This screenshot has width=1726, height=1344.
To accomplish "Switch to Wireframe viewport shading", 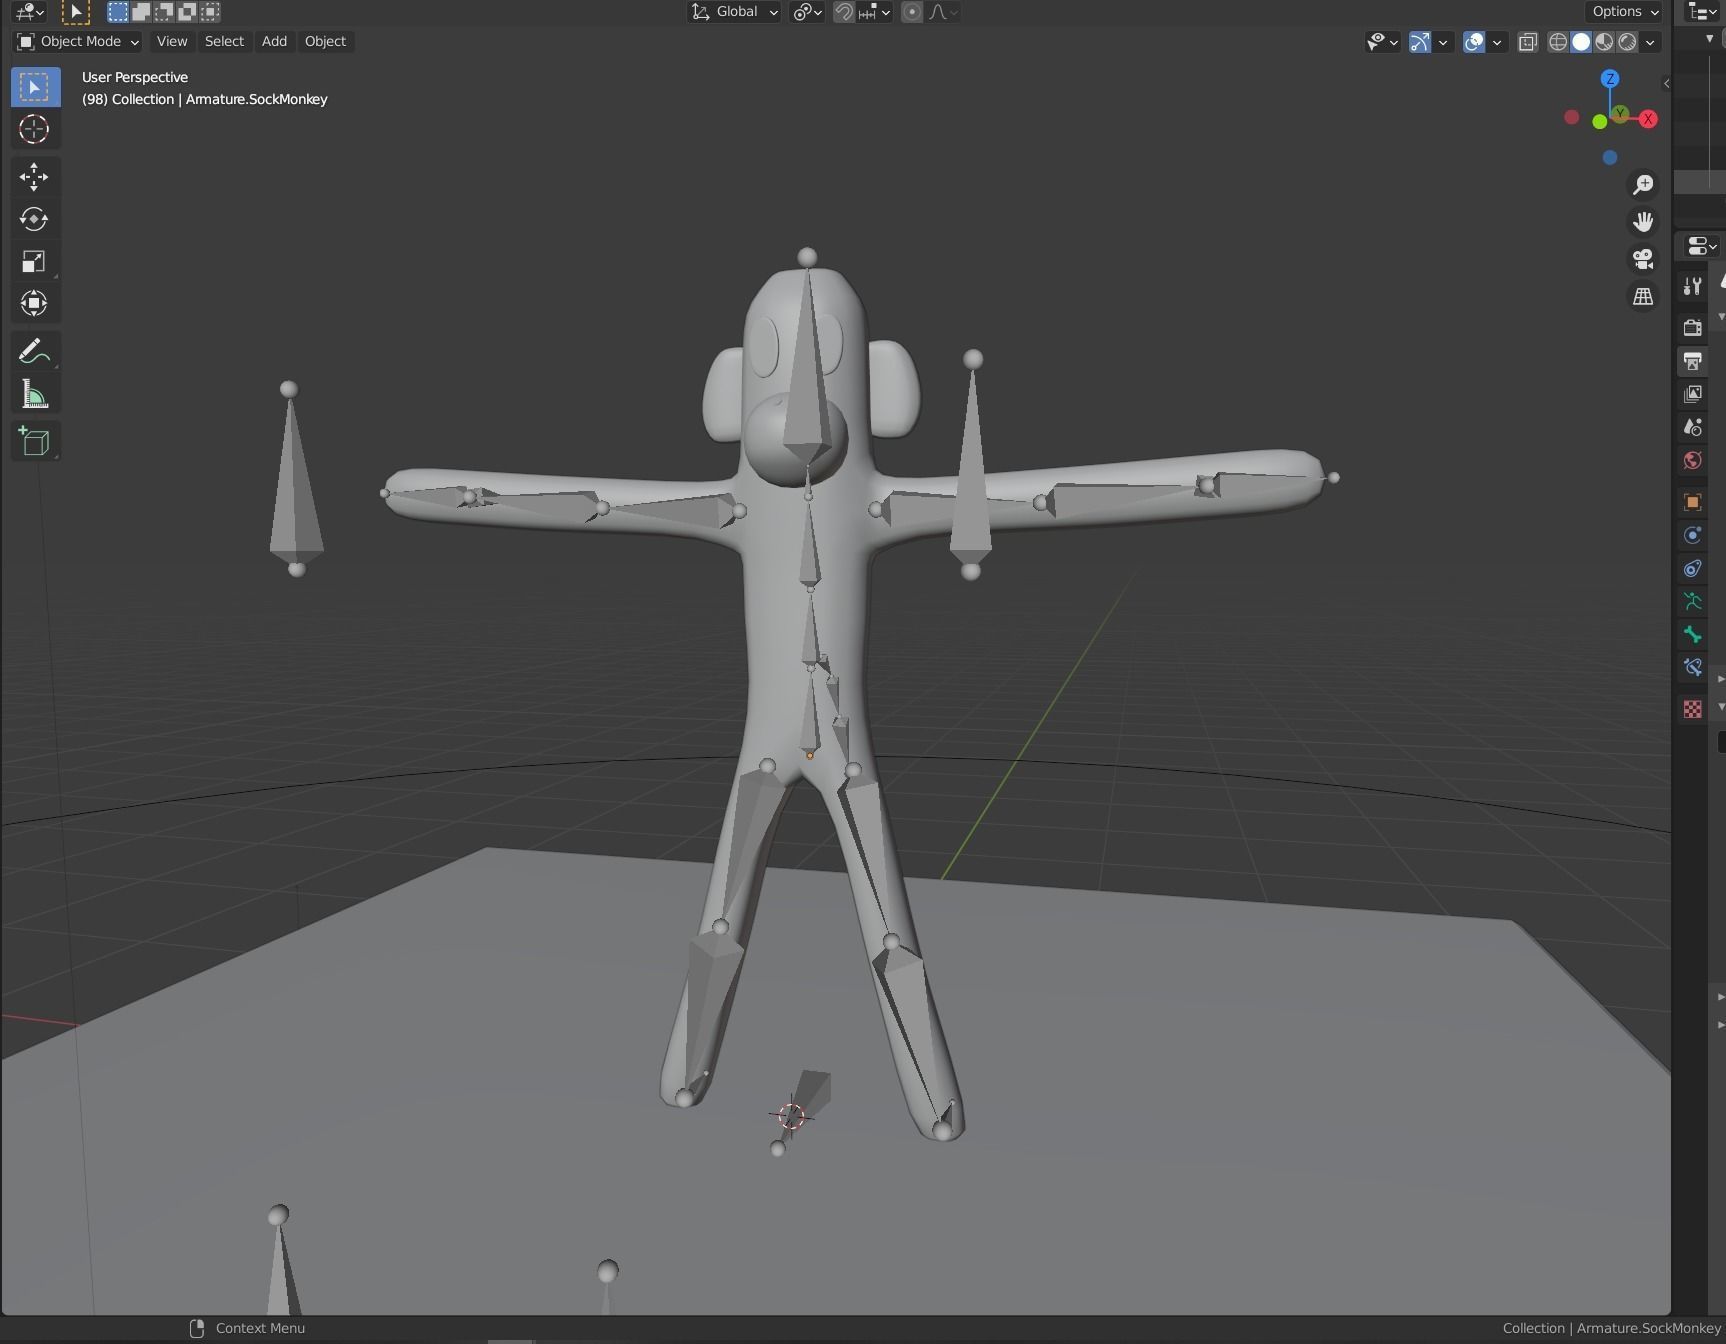I will point(1558,42).
